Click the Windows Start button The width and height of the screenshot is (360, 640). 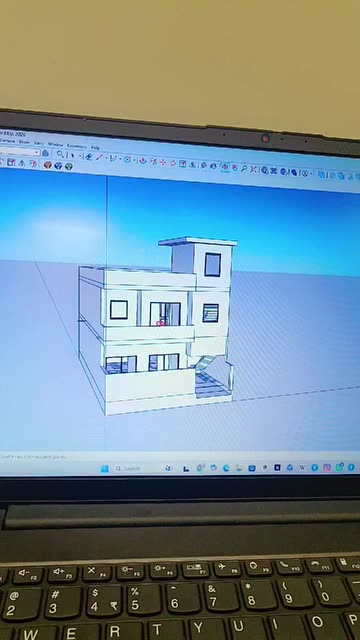click(105, 469)
